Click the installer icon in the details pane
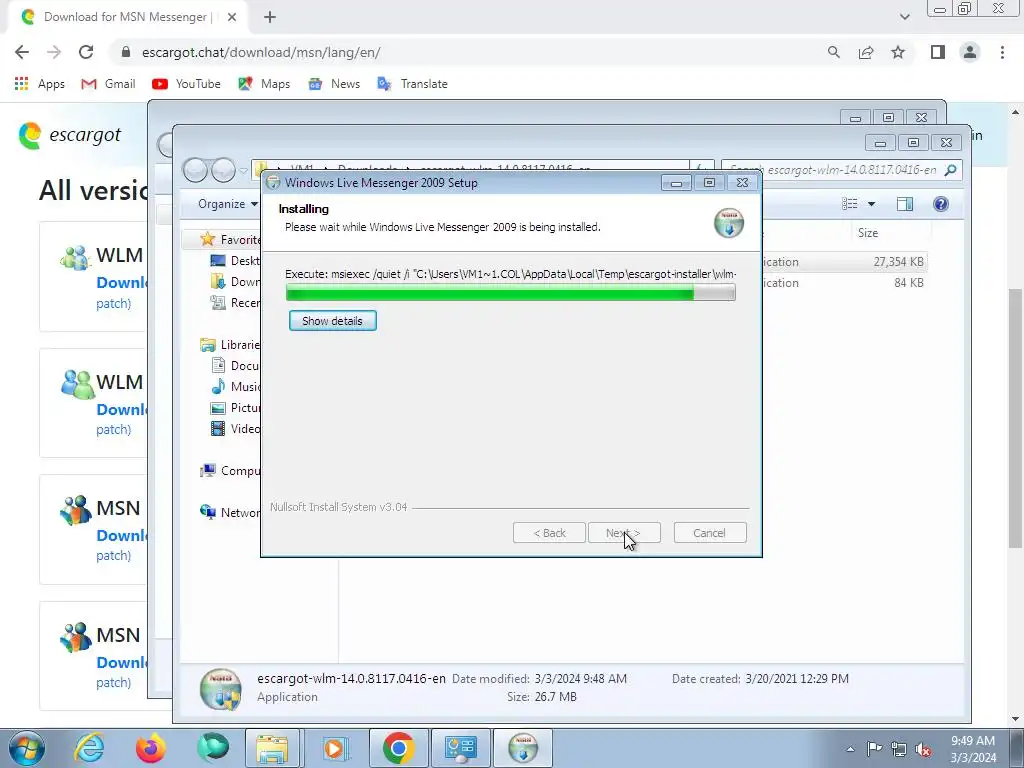1024x768 pixels. 221,689
